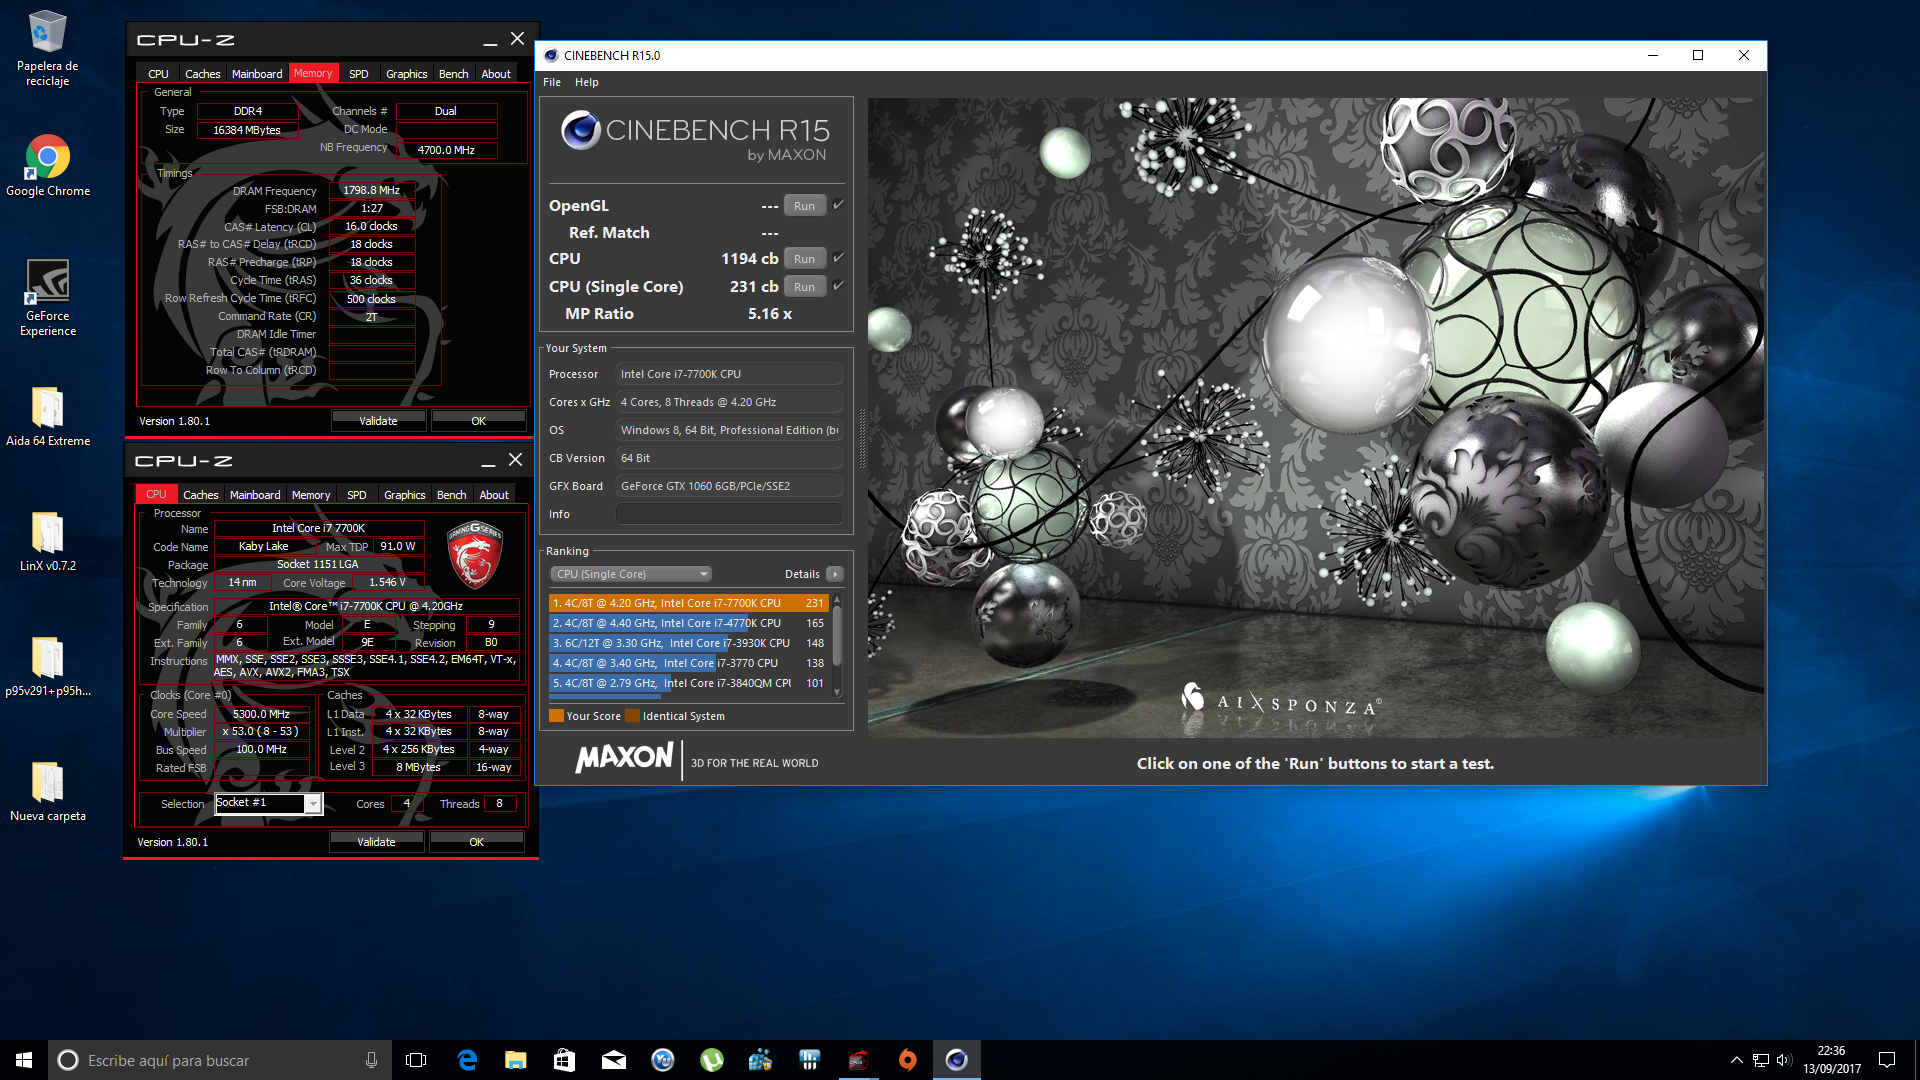Open the Papelera de reciclaje desktop icon
This screenshot has height=1080, width=1920.
click(47, 48)
